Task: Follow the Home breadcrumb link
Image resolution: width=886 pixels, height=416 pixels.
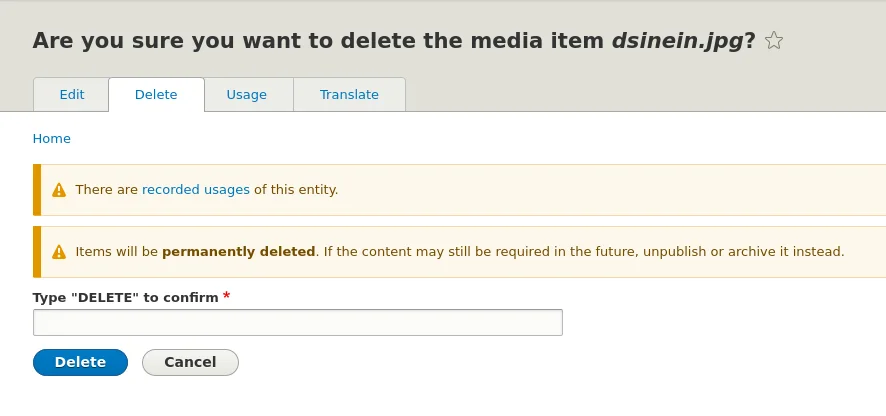Action: click(x=51, y=138)
